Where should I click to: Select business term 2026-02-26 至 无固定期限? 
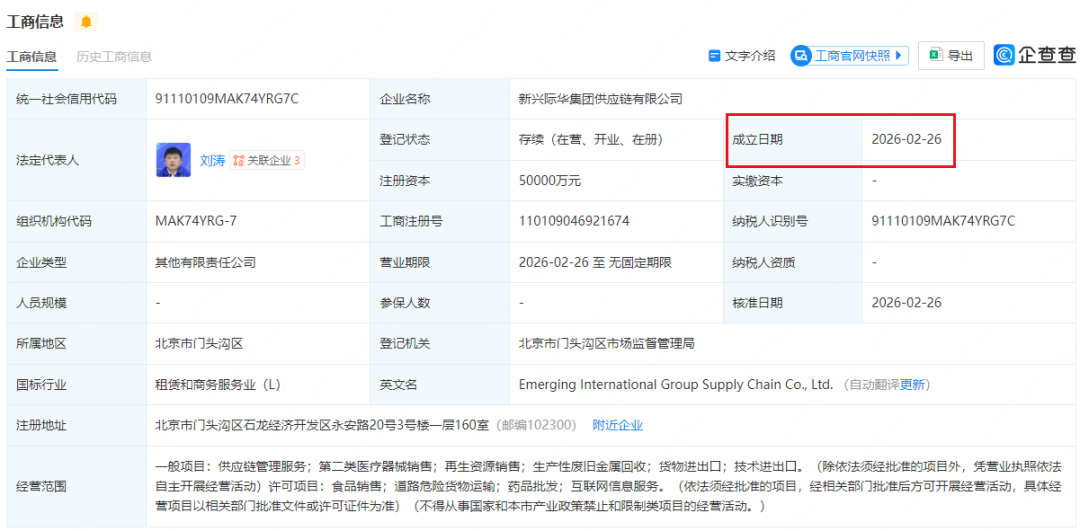(595, 262)
